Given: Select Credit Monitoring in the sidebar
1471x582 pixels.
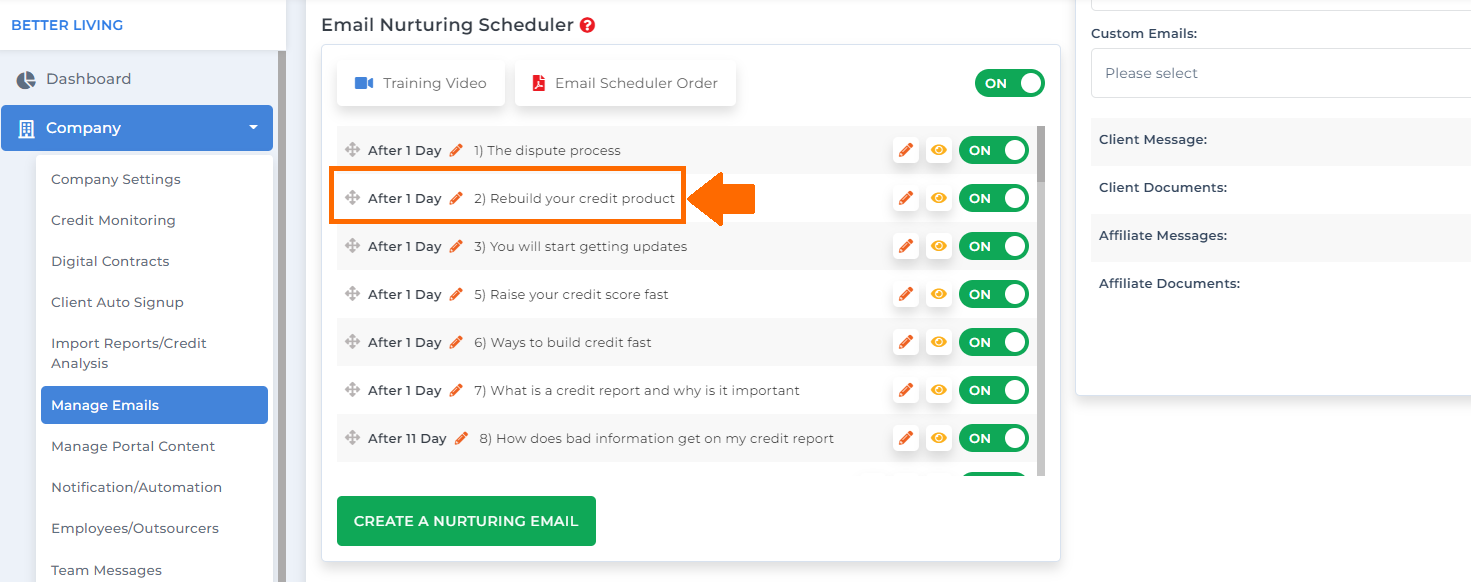Looking at the screenshot, I should click(x=113, y=220).
